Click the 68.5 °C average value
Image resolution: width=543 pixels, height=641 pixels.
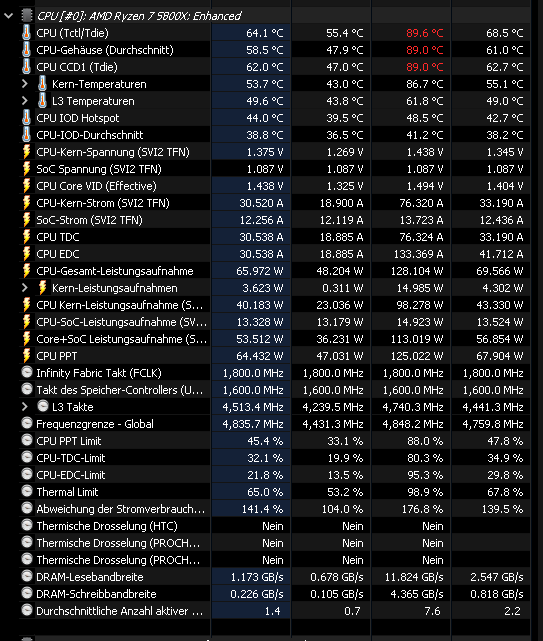click(x=505, y=33)
